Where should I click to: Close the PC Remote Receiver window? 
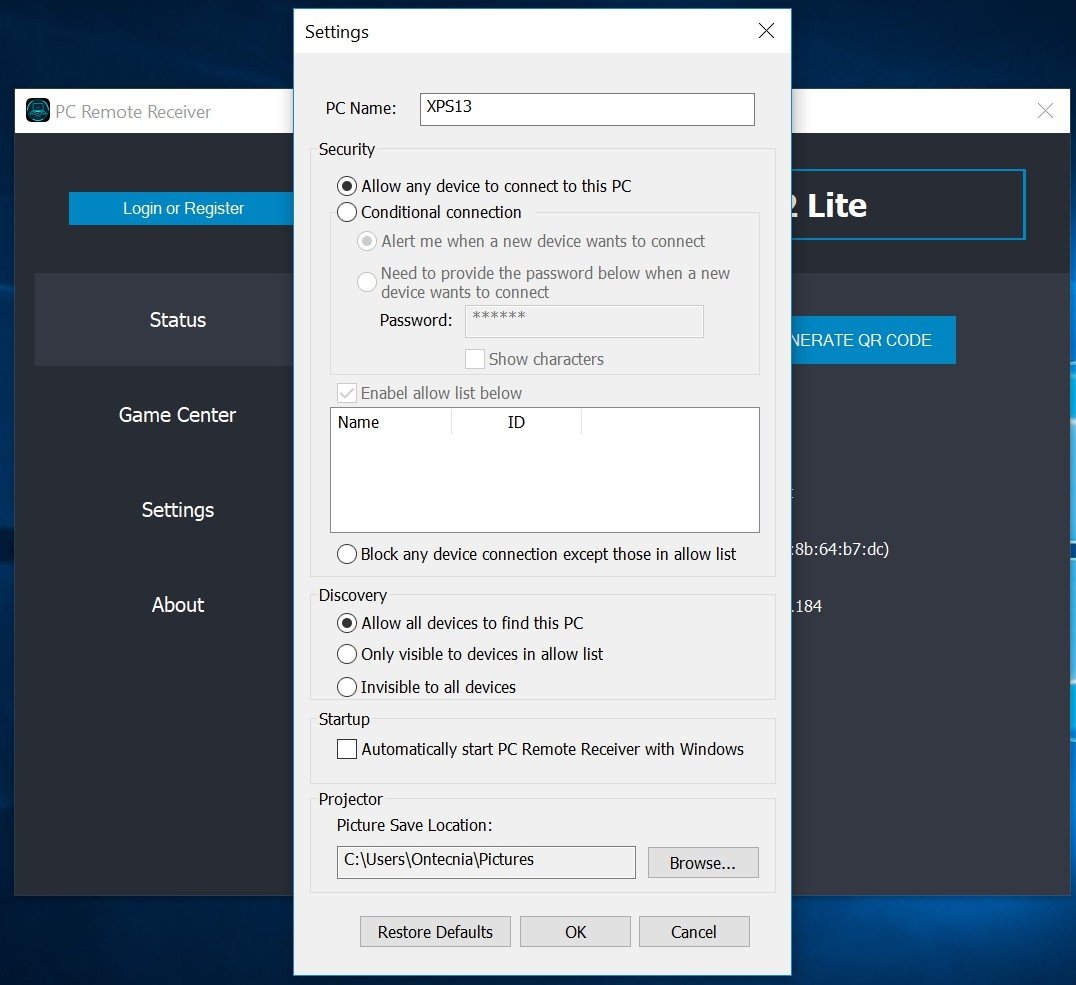tap(1044, 111)
